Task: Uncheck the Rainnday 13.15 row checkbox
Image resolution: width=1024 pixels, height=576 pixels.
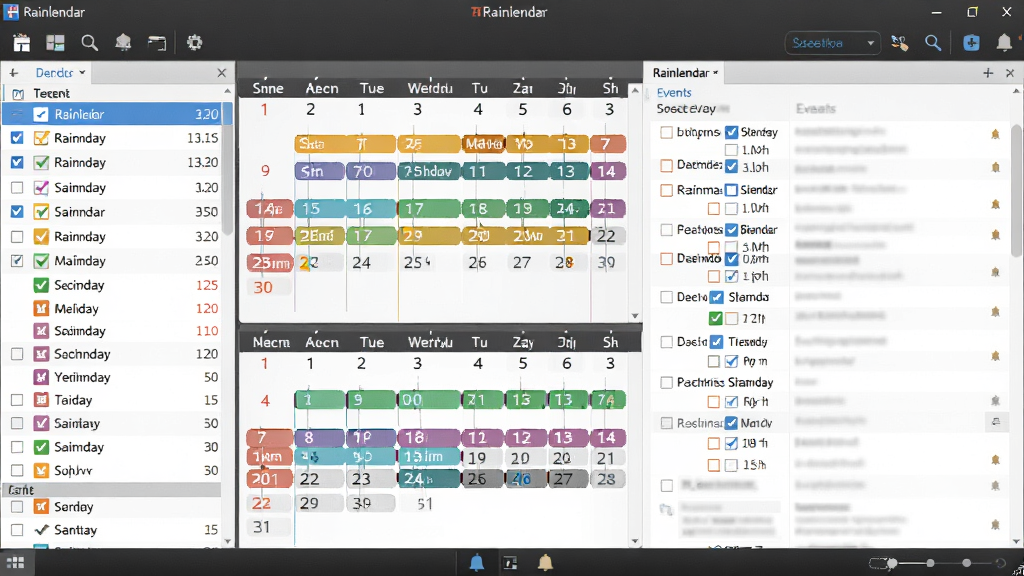Action: [x=17, y=138]
